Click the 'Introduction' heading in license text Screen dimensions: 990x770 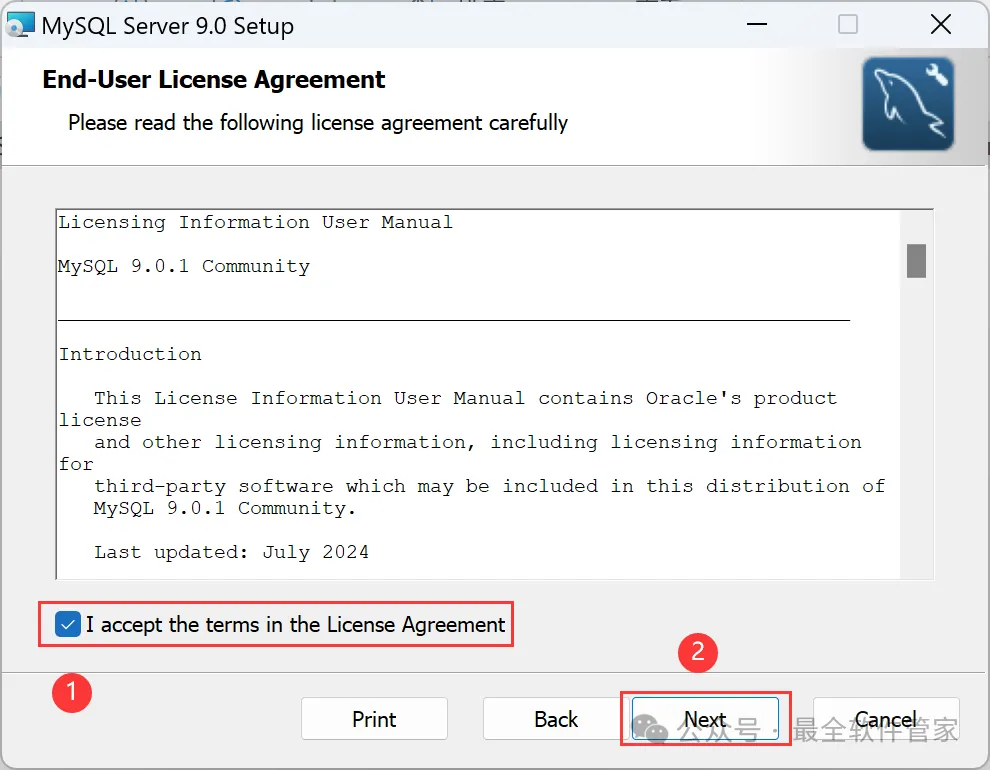(x=130, y=354)
